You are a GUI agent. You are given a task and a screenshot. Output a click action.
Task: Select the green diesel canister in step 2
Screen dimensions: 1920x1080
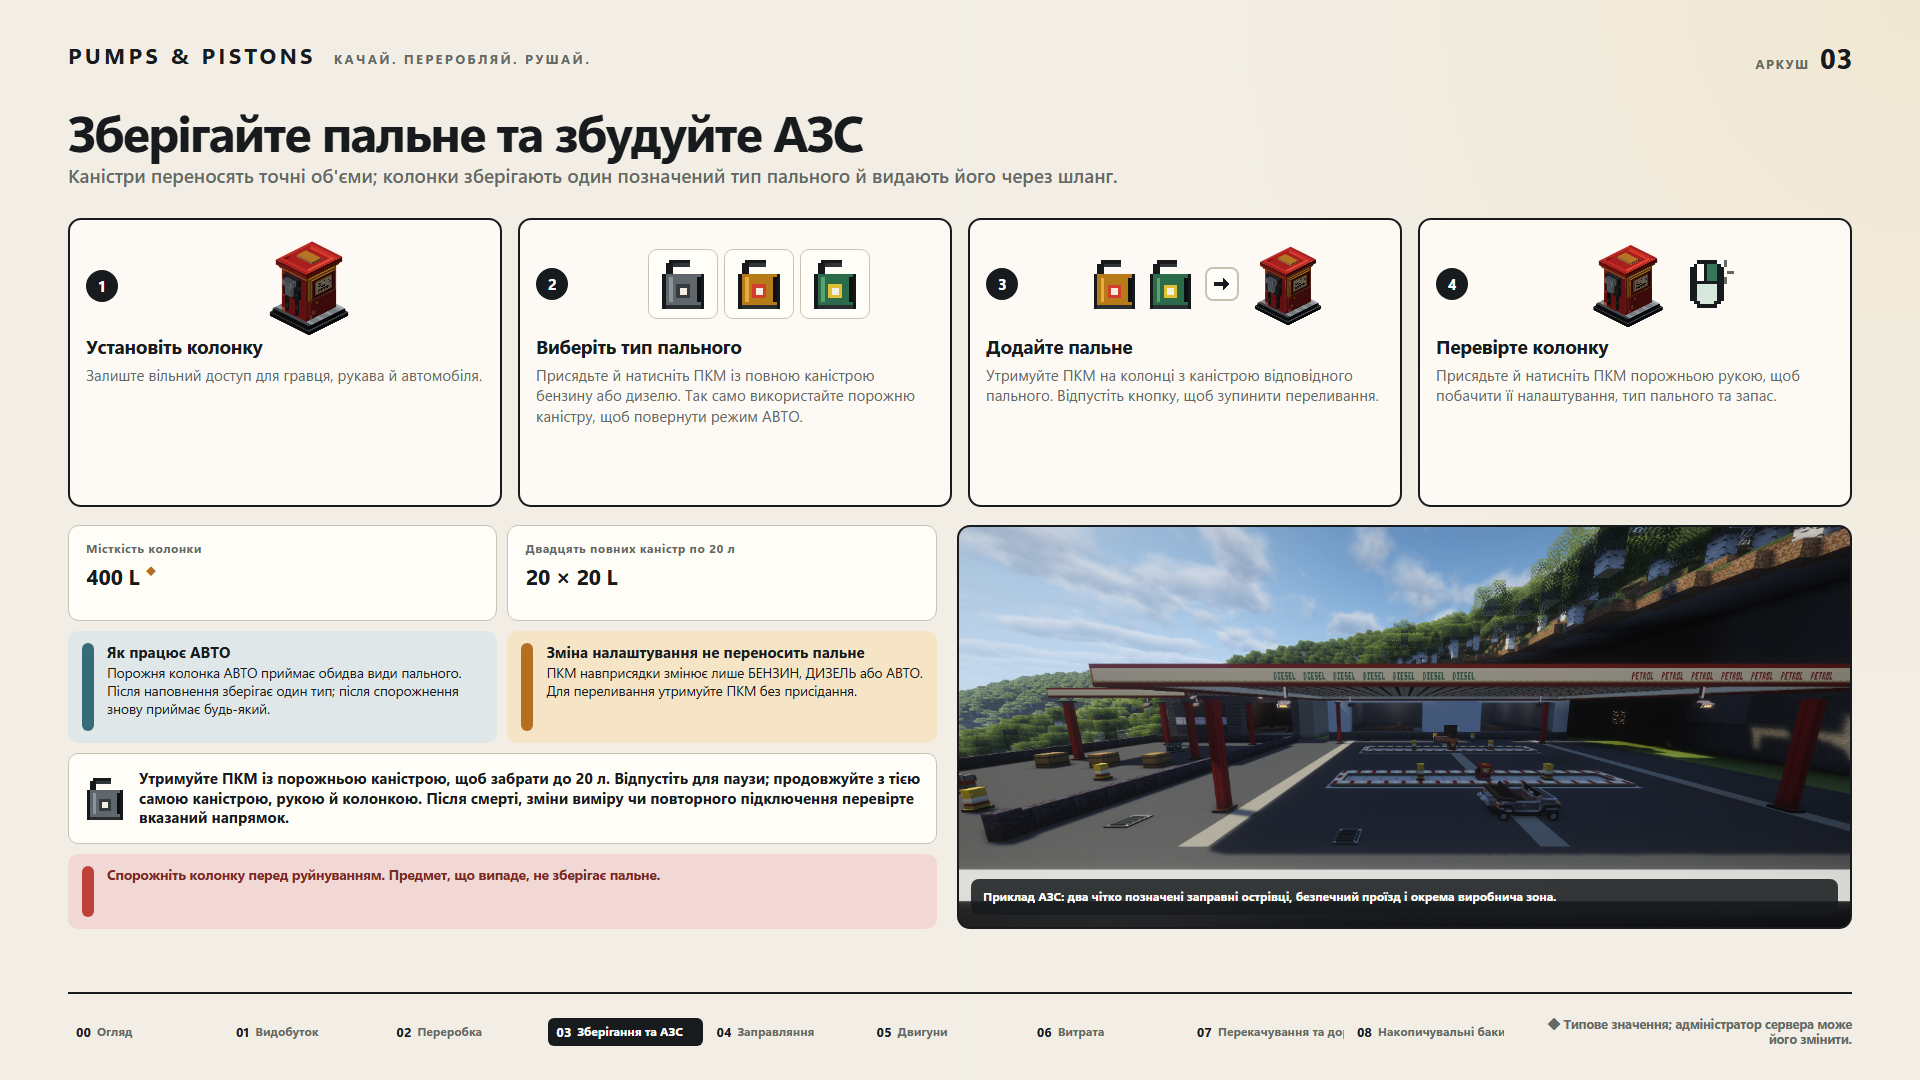pos(835,284)
